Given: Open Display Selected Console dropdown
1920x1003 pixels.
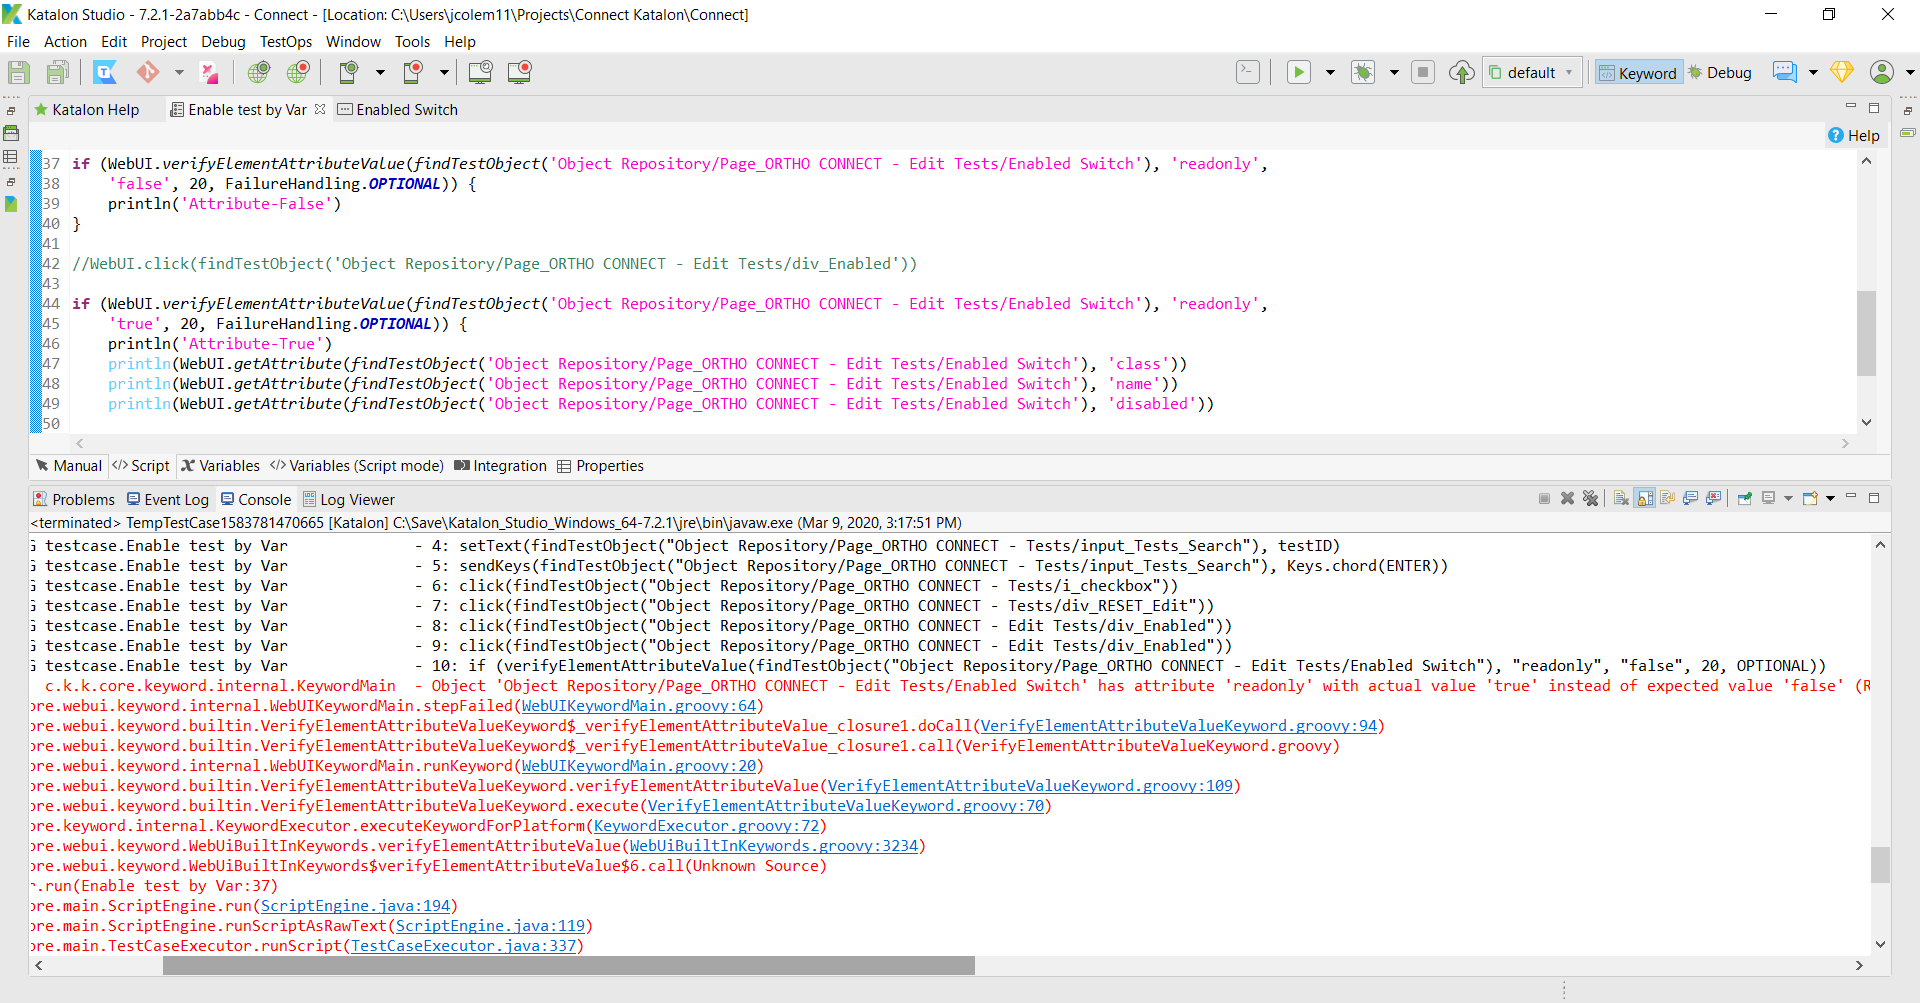Looking at the screenshot, I should pos(1789,499).
